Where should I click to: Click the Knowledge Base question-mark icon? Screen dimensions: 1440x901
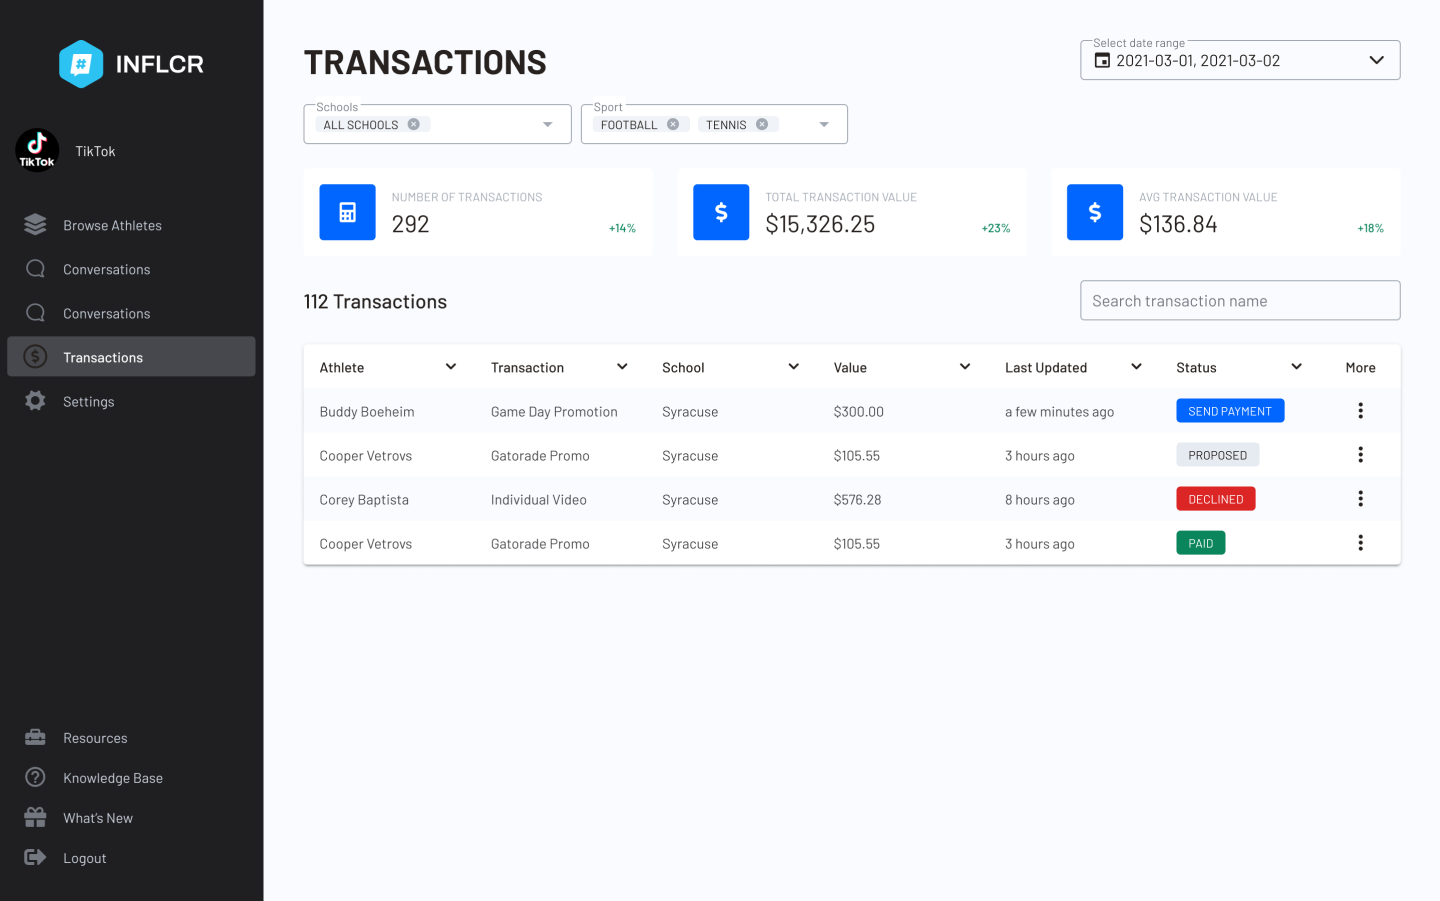pyautogui.click(x=35, y=778)
